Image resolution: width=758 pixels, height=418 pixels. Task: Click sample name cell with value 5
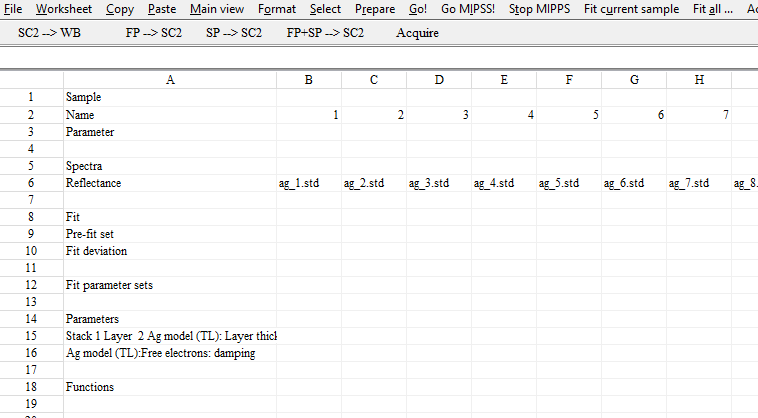click(569, 115)
